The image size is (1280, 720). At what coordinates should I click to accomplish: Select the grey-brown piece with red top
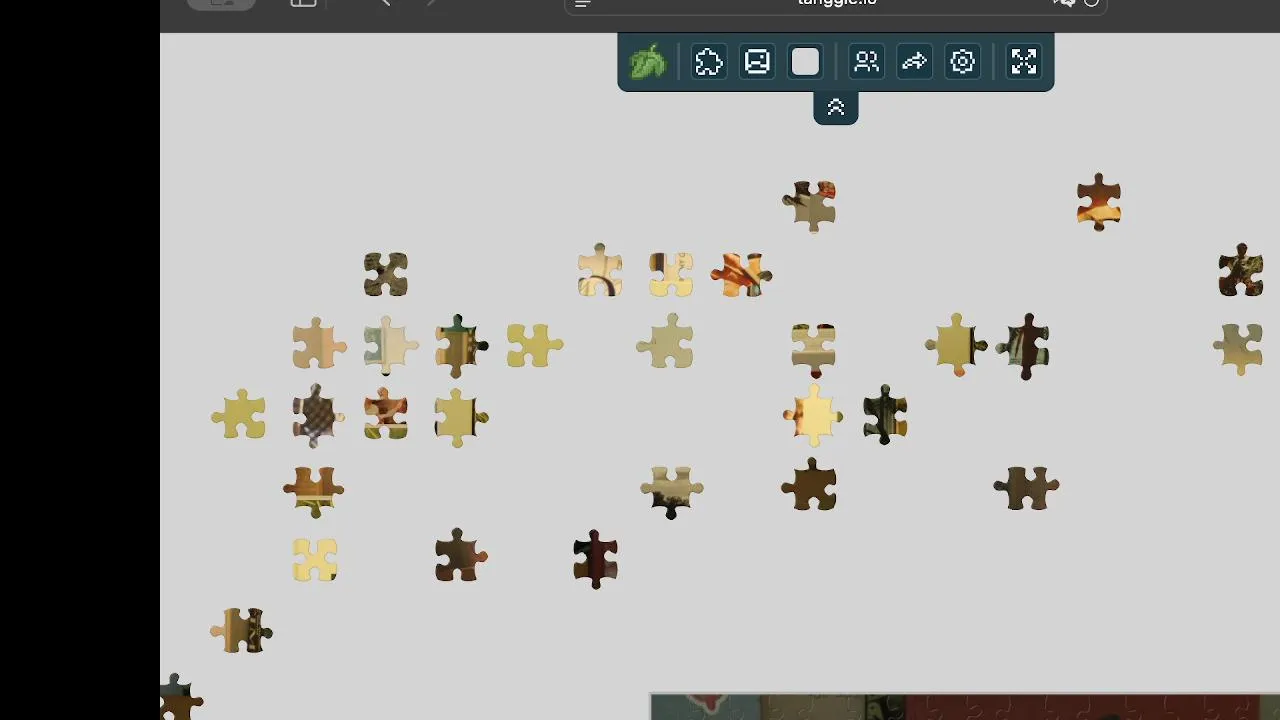coord(810,206)
